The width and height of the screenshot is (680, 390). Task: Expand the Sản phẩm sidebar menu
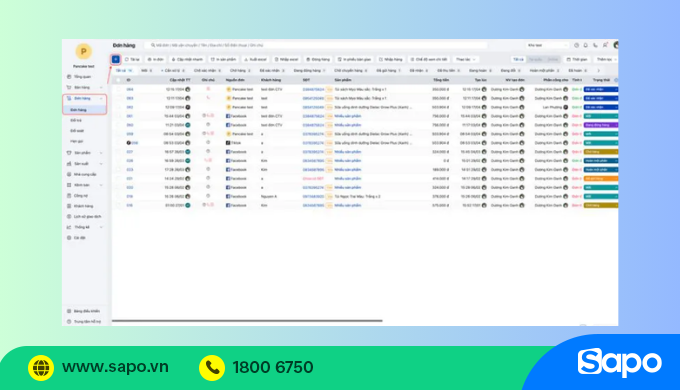[x=85, y=153]
